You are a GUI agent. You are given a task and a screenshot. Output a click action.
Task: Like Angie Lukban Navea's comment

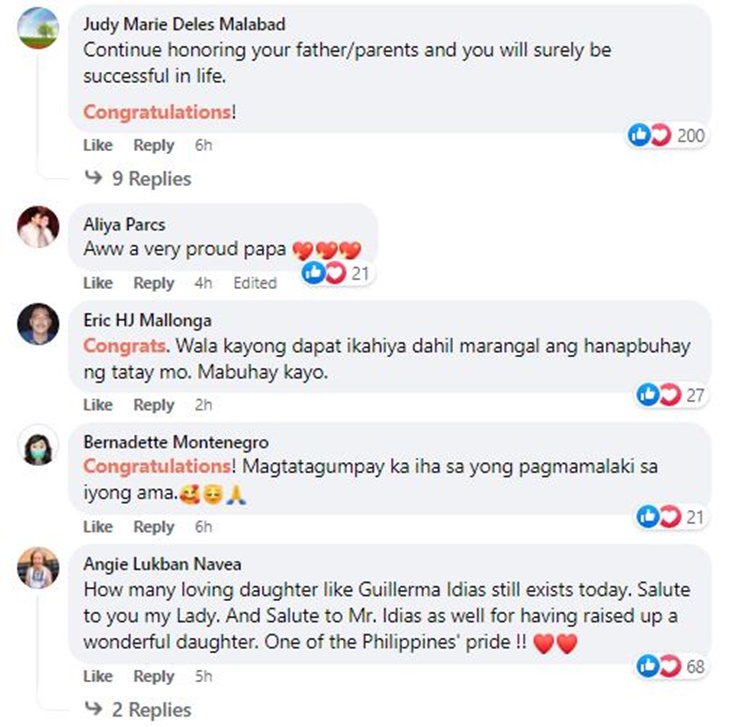click(x=98, y=676)
